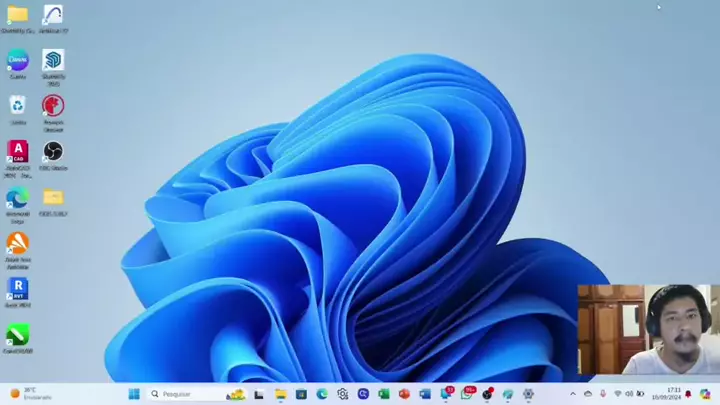Open the volume speaker tray icon

[x=629, y=394]
